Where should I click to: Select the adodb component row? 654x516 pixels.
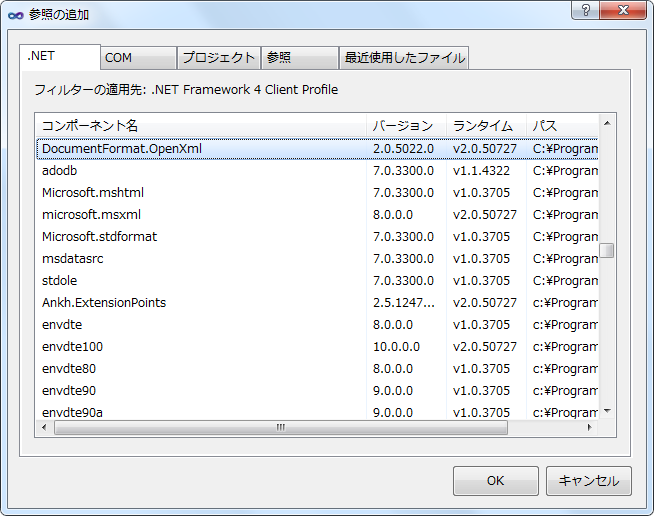(x=60, y=171)
